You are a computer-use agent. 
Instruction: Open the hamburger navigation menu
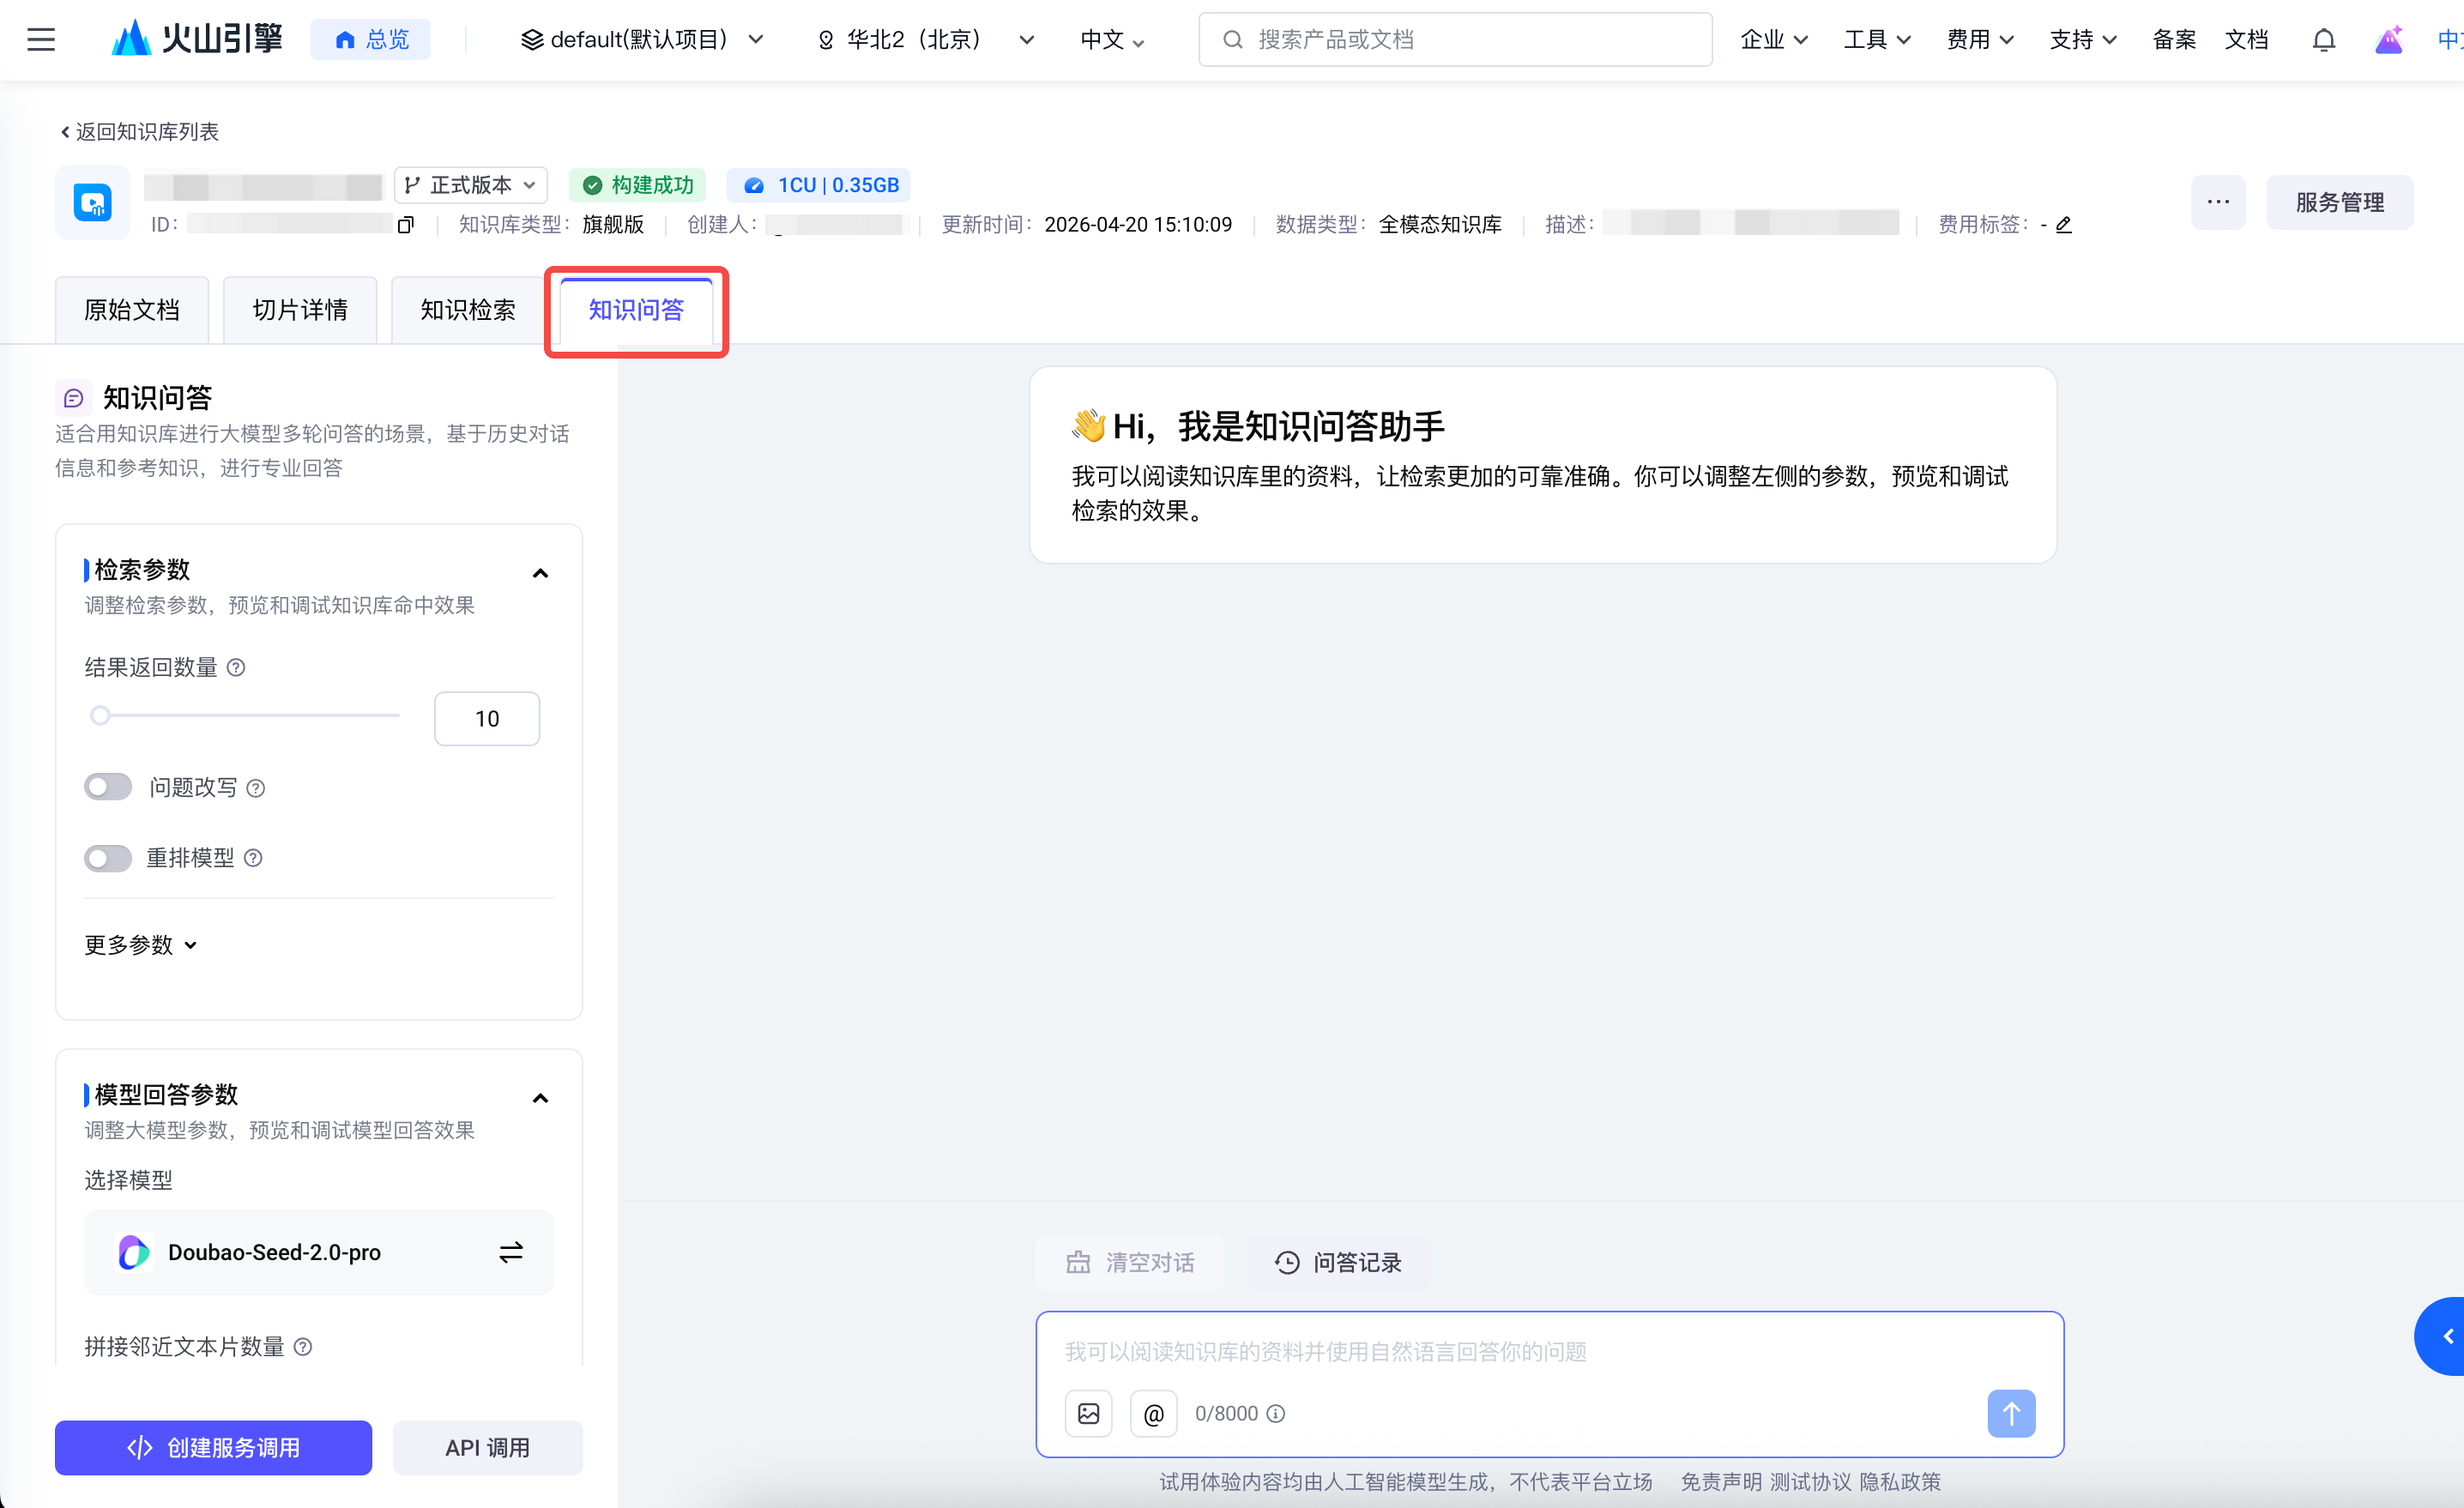point(41,40)
